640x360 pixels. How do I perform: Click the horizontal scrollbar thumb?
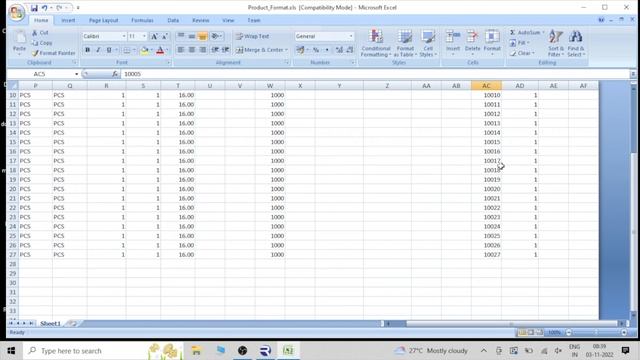pyautogui.click(x=512, y=324)
